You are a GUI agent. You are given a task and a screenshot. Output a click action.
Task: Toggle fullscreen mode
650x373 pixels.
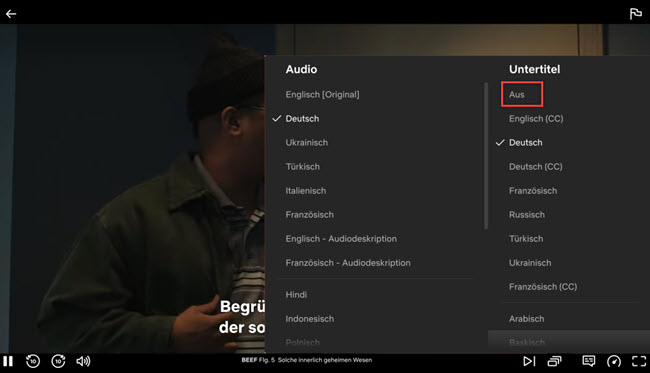[639, 361]
